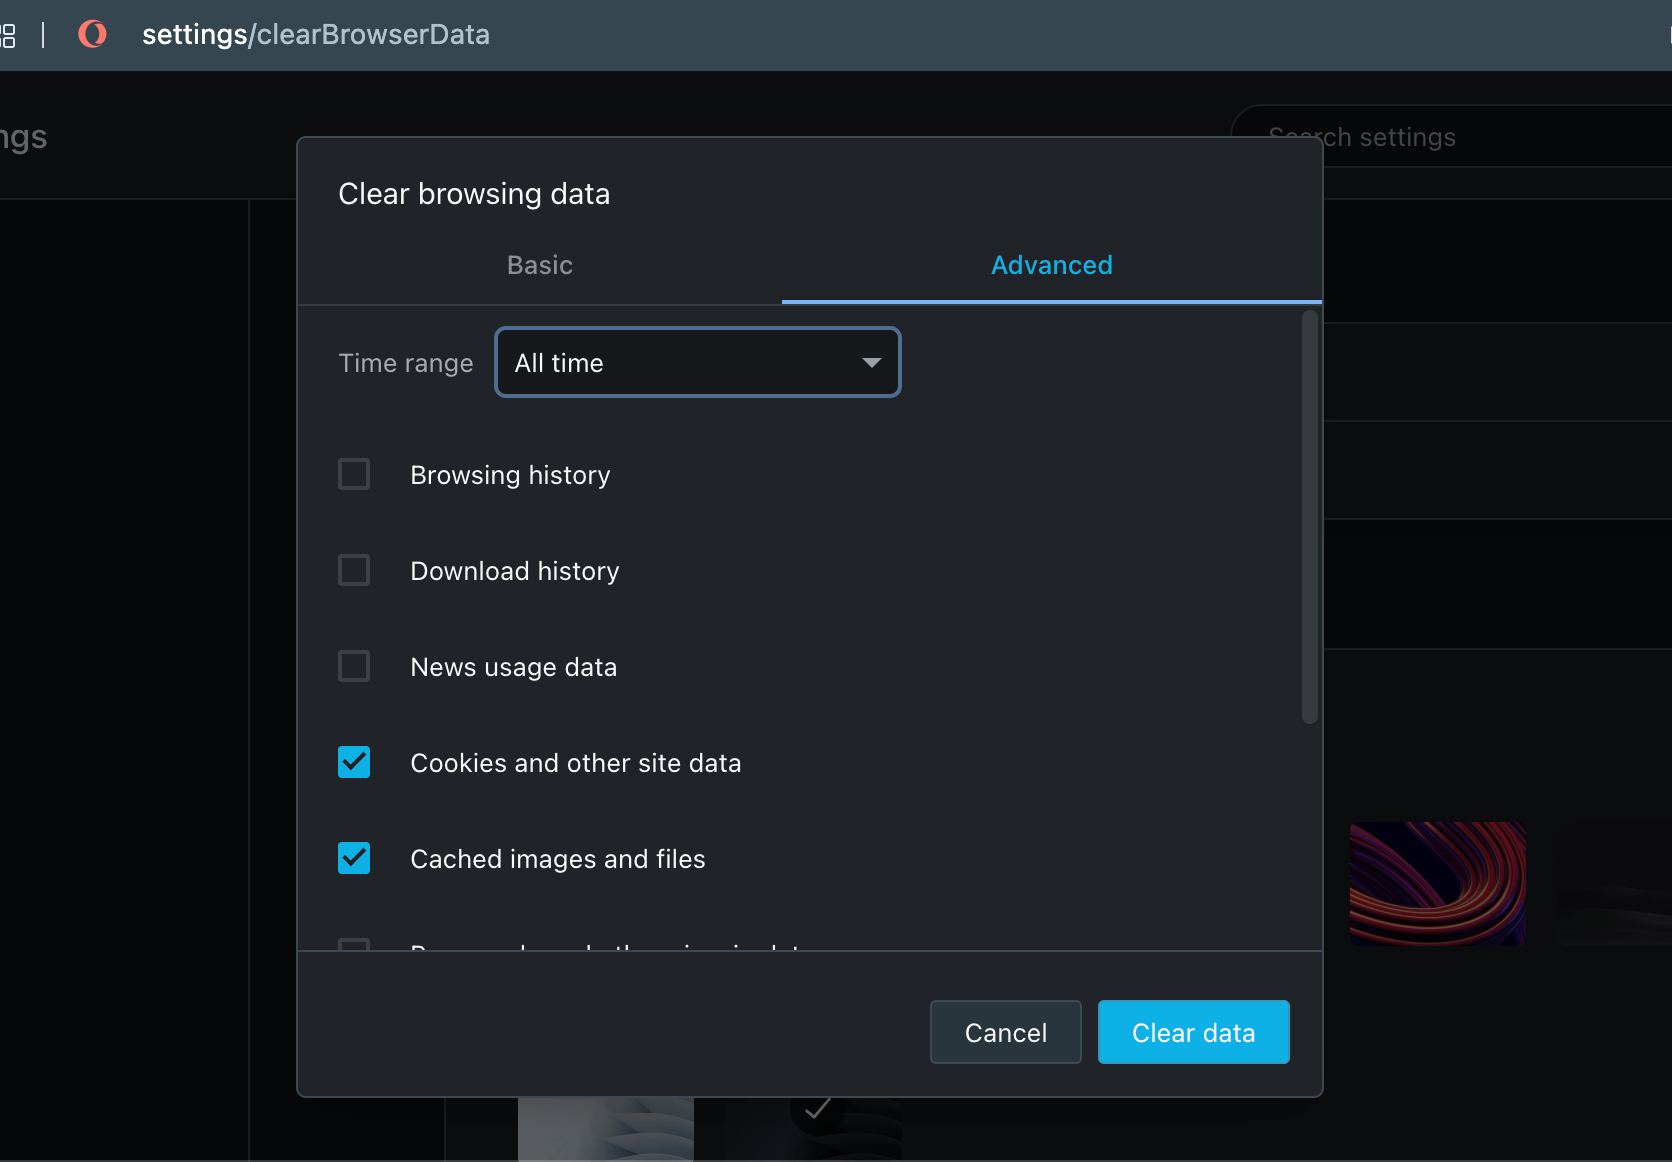1672x1162 pixels.
Task: Select the Advanced tab
Action: click(x=1051, y=265)
